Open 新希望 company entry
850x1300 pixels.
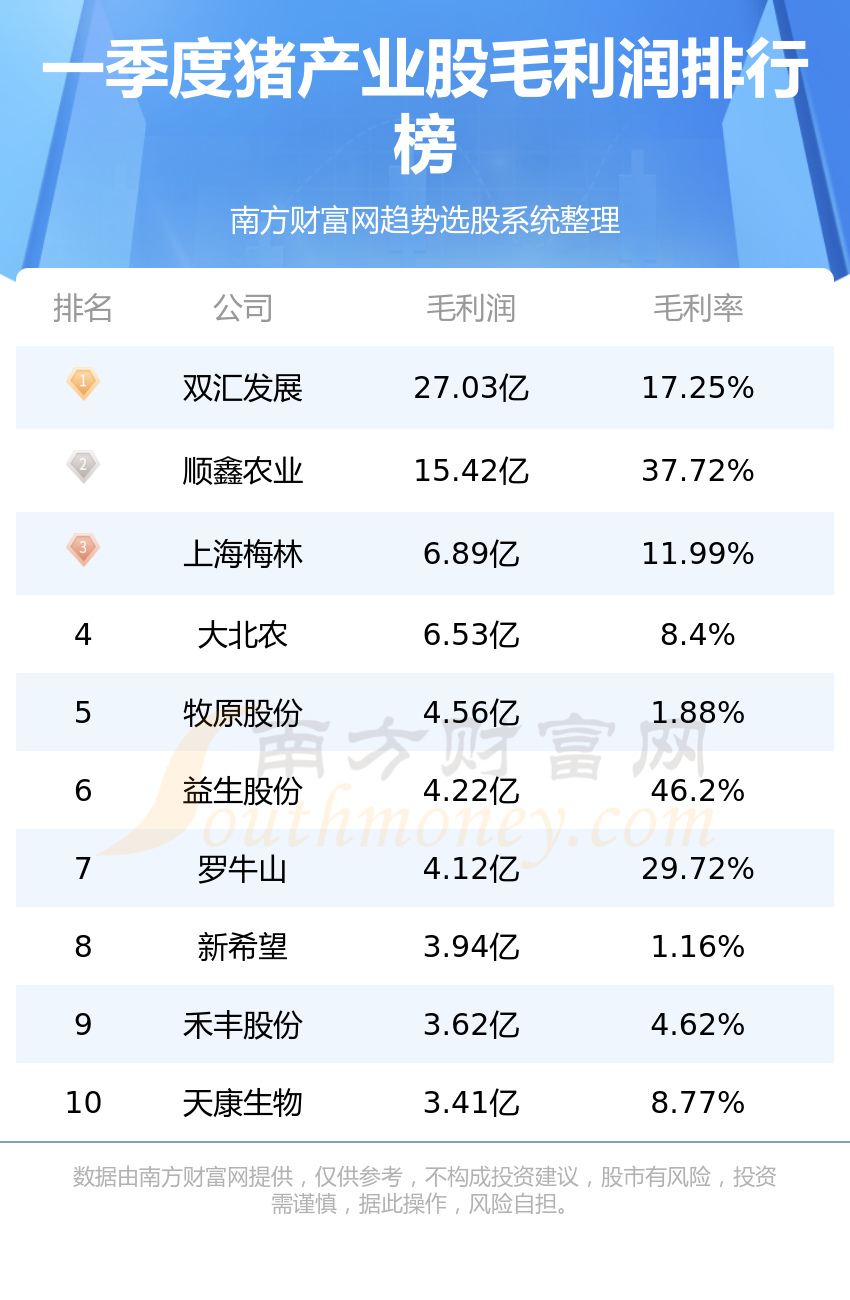point(243,947)
